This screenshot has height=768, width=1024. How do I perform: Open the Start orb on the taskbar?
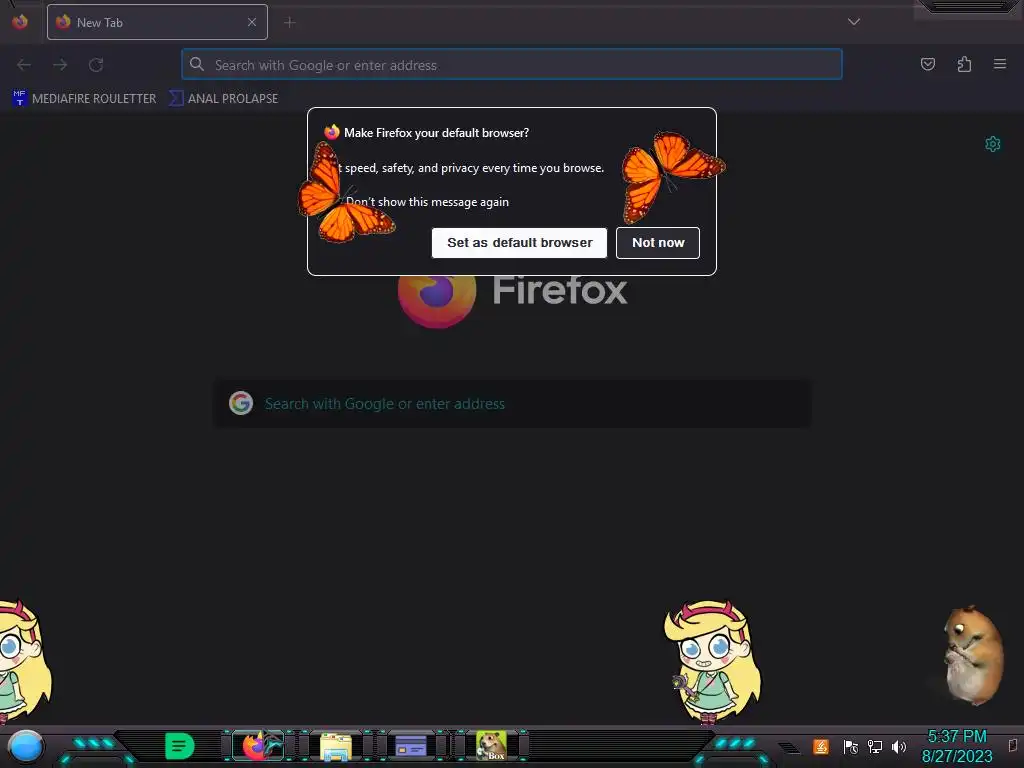pos(25,746)
